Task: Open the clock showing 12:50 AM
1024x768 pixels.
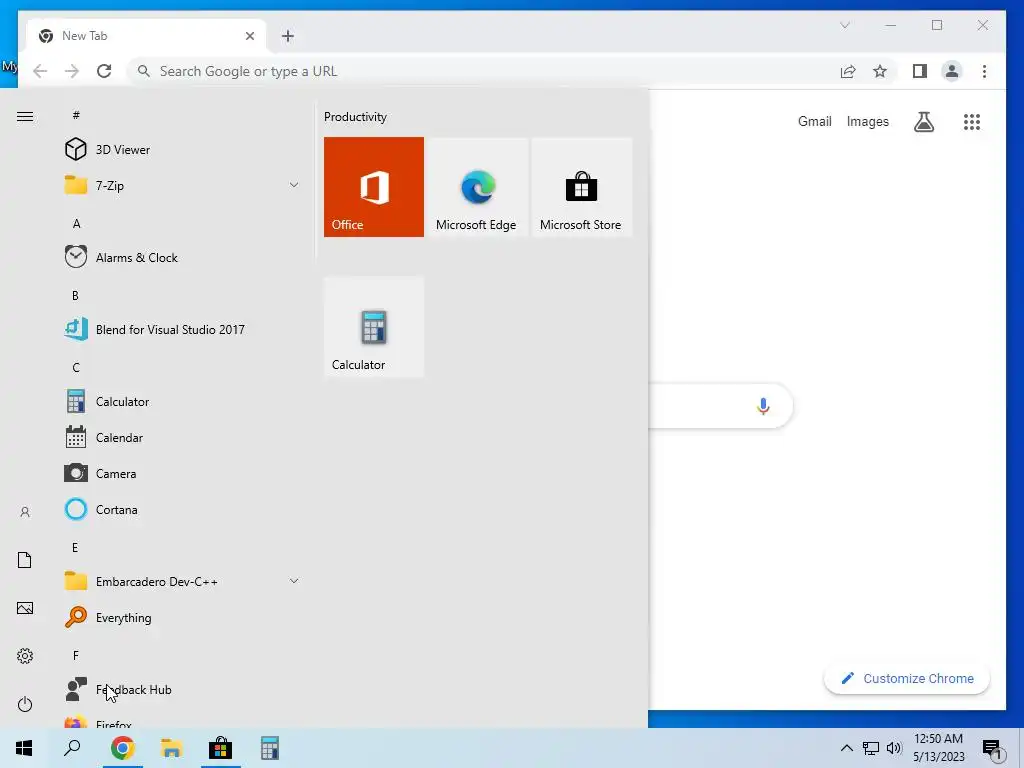Action: tap(938, 748)
